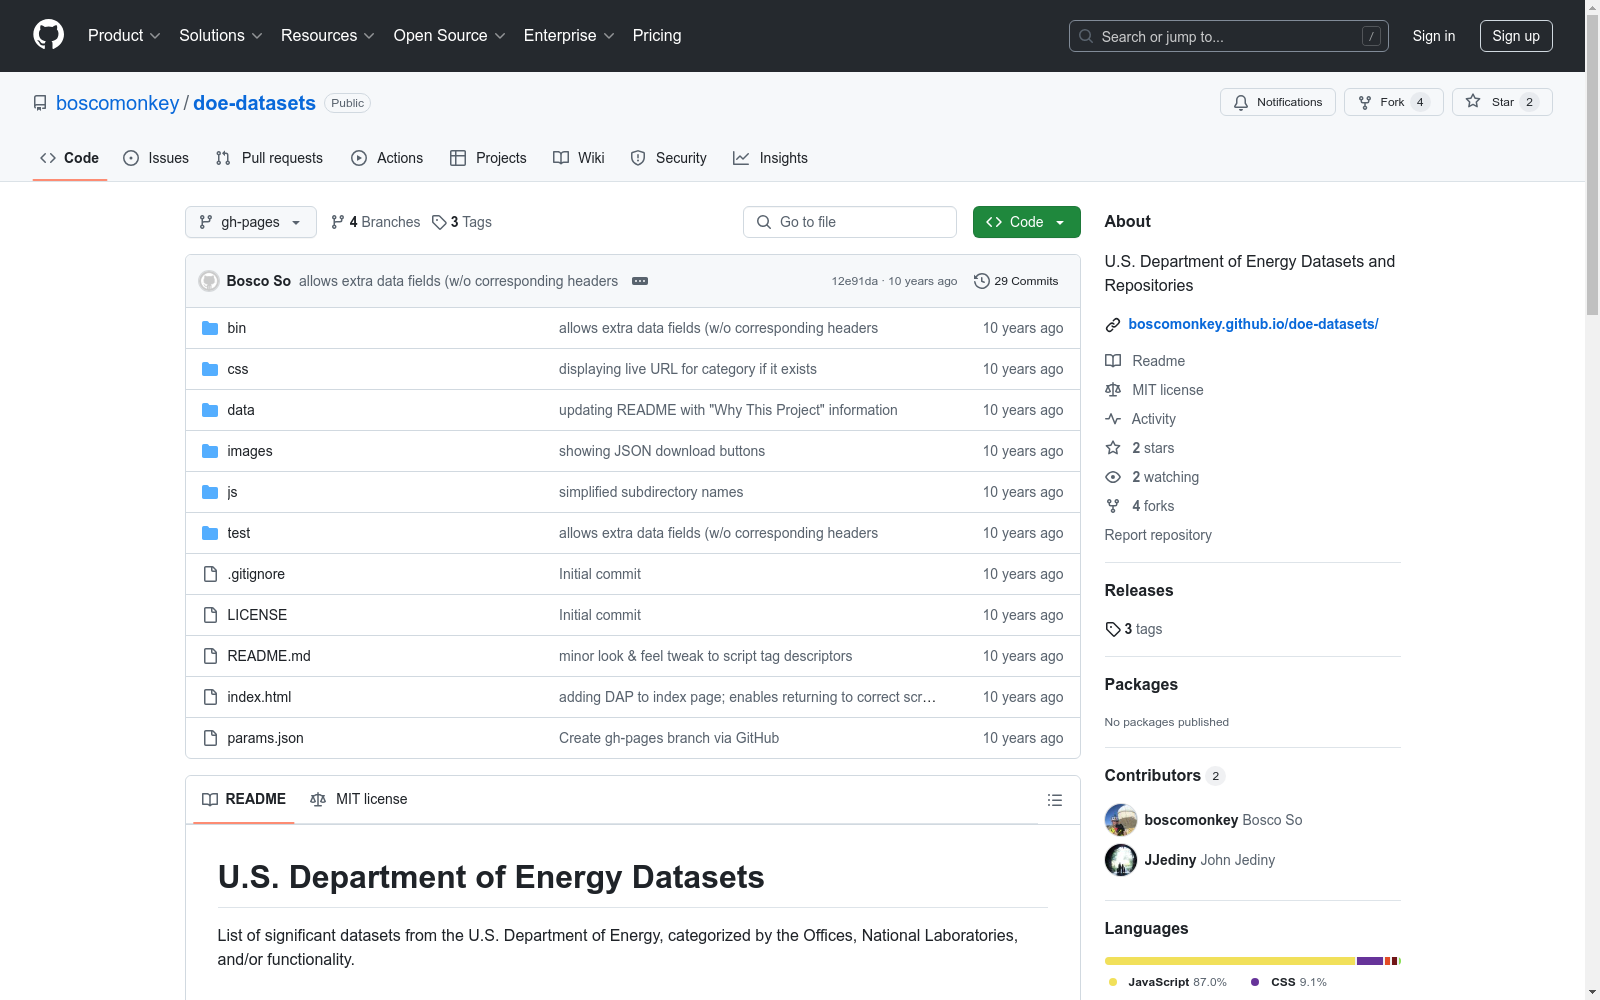Viewport: 1600px width, 1000px height.
Task: Click the Sign up button
Action: tap(1516, 36)
